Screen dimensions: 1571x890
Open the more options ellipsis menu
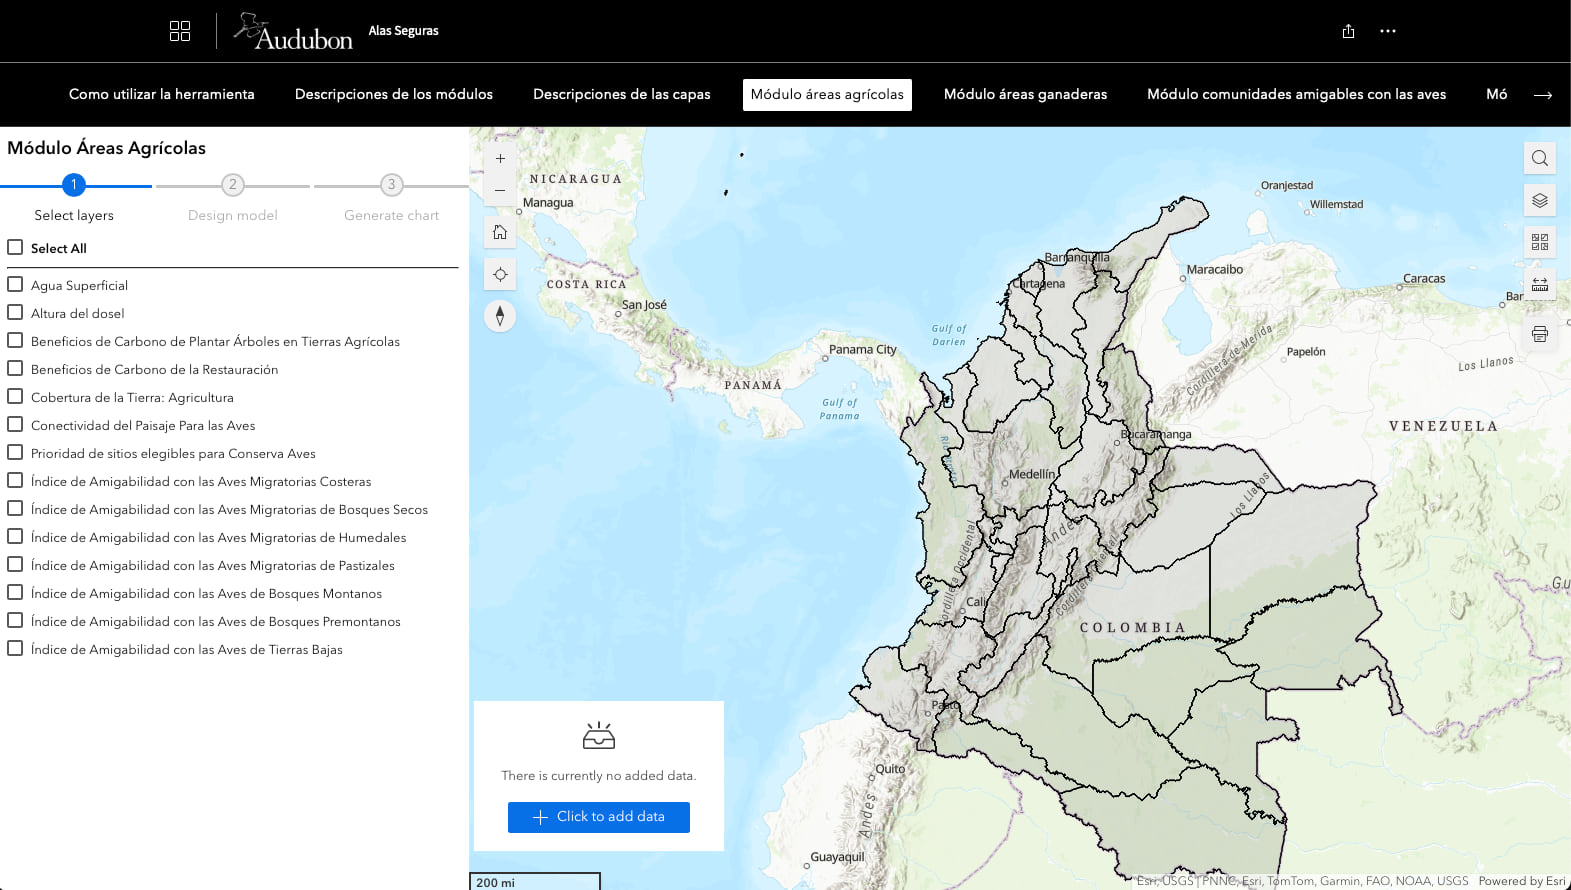(1388, 31)
